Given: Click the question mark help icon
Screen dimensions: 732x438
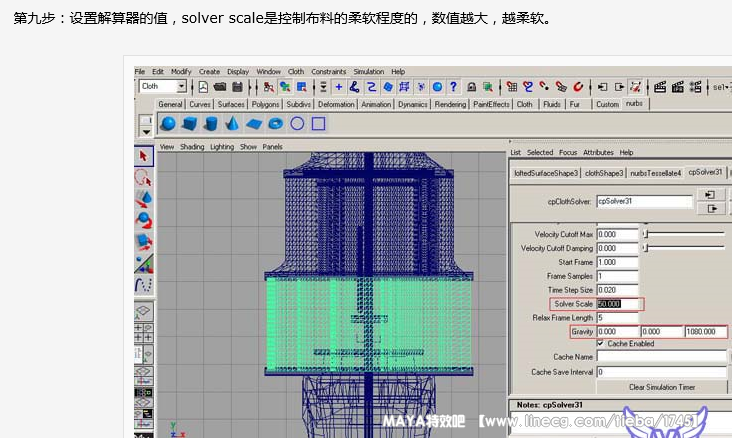Looking at the screenshot, I should coord(453,87).
